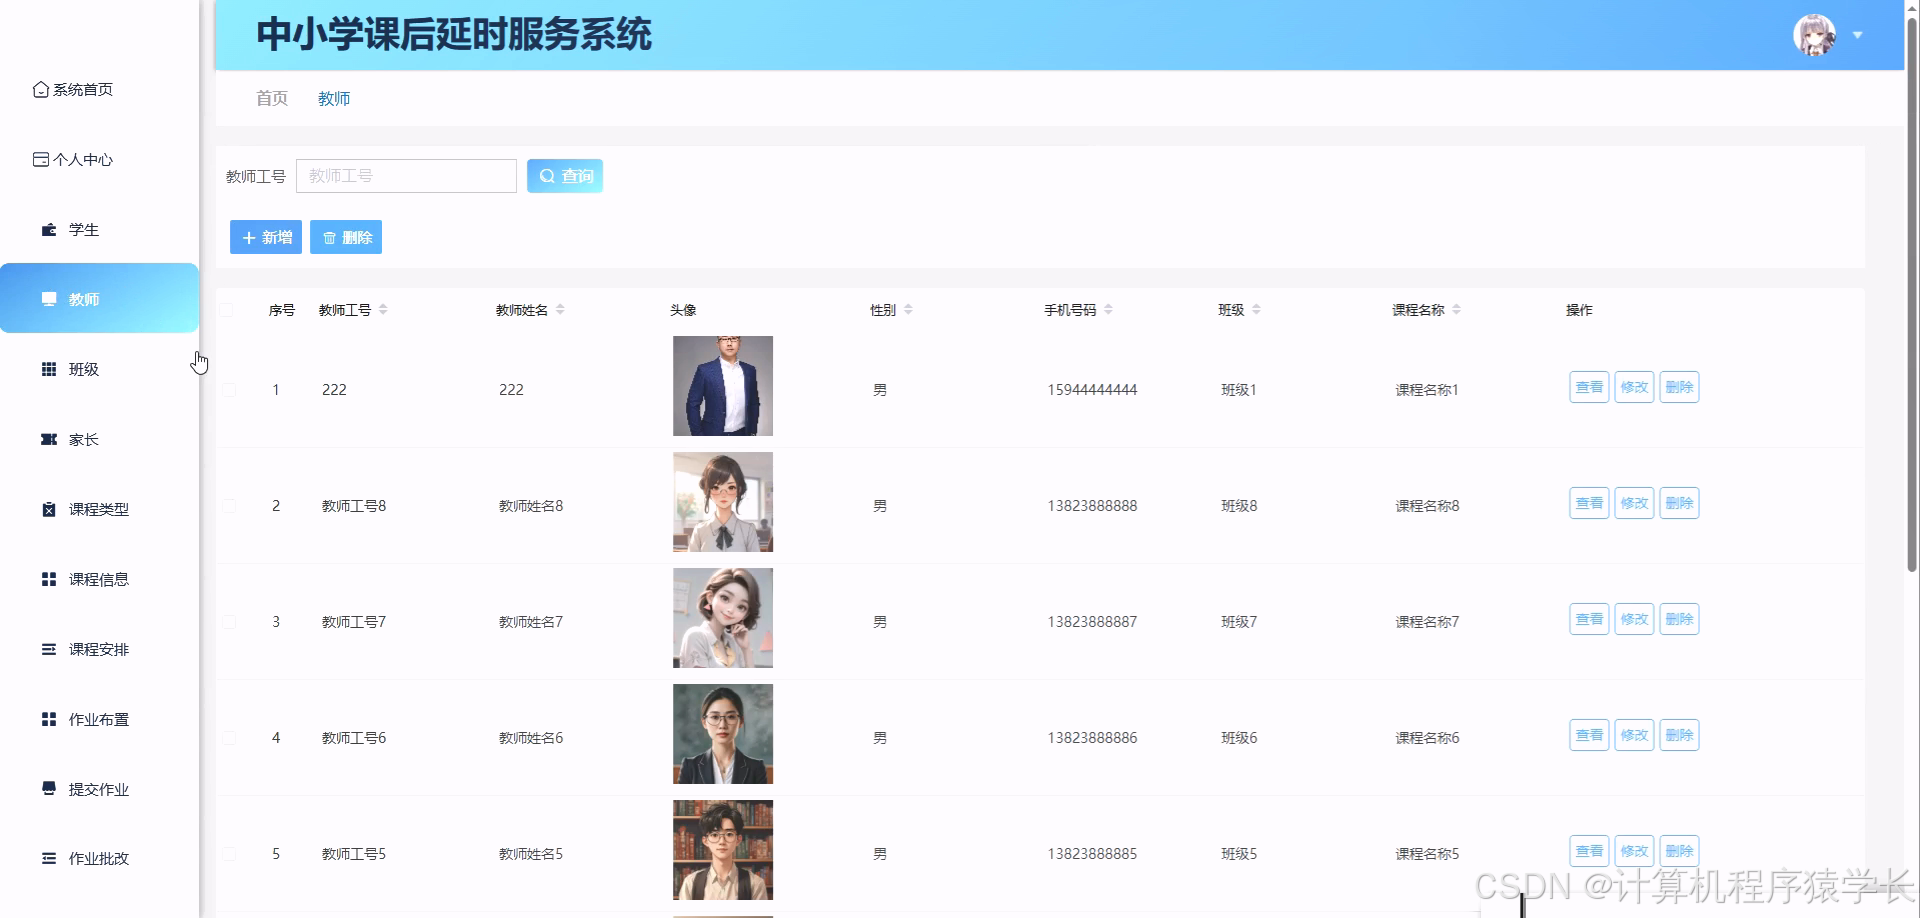Switch to the 首页 tab
The image size is (1920, 918).
click(271, 98)
